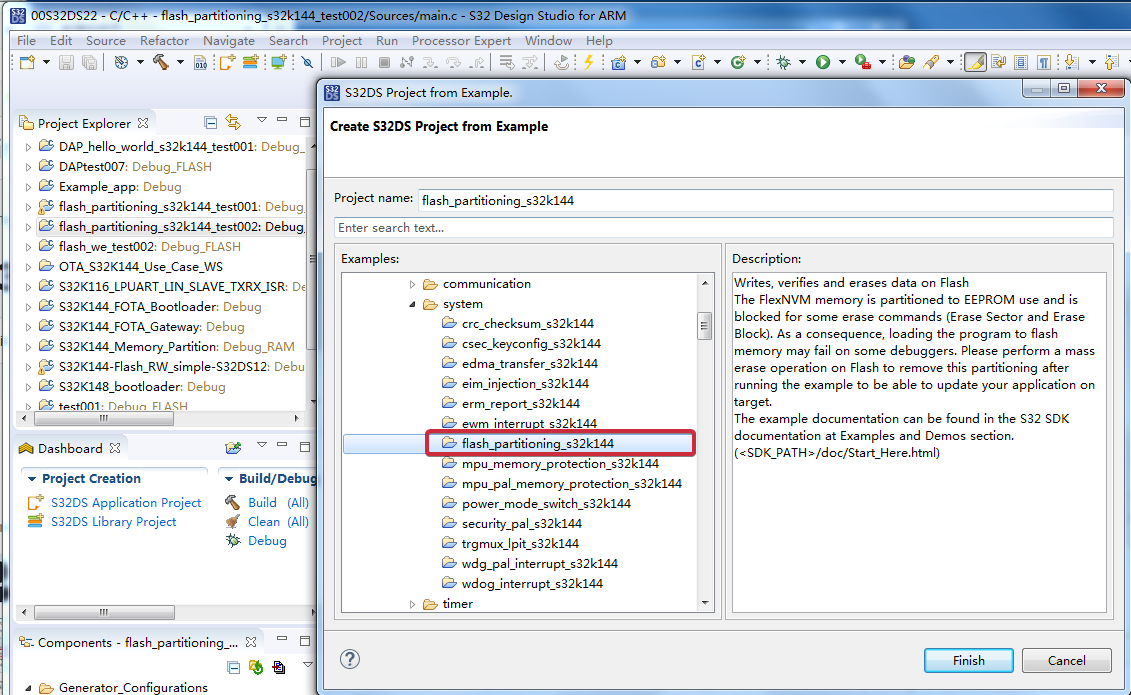Image resolution: width=1131 pixels, height=695 pixels.
Task: Collapse the Project Creation section
Action: [32, 479]
